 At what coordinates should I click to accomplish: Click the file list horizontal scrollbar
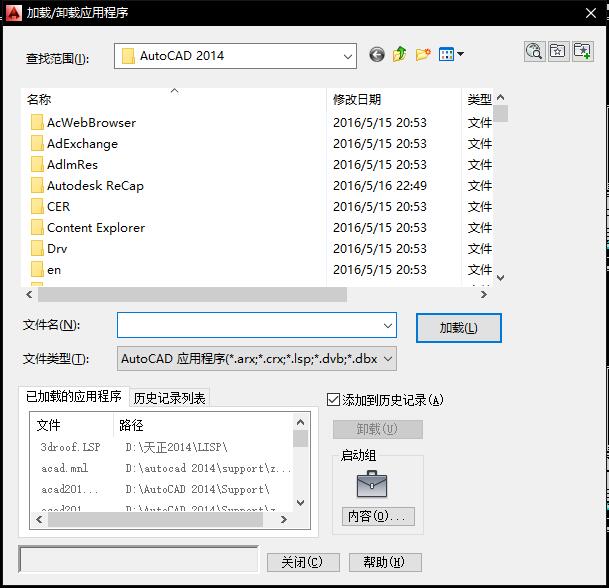(x=192, y=294)
